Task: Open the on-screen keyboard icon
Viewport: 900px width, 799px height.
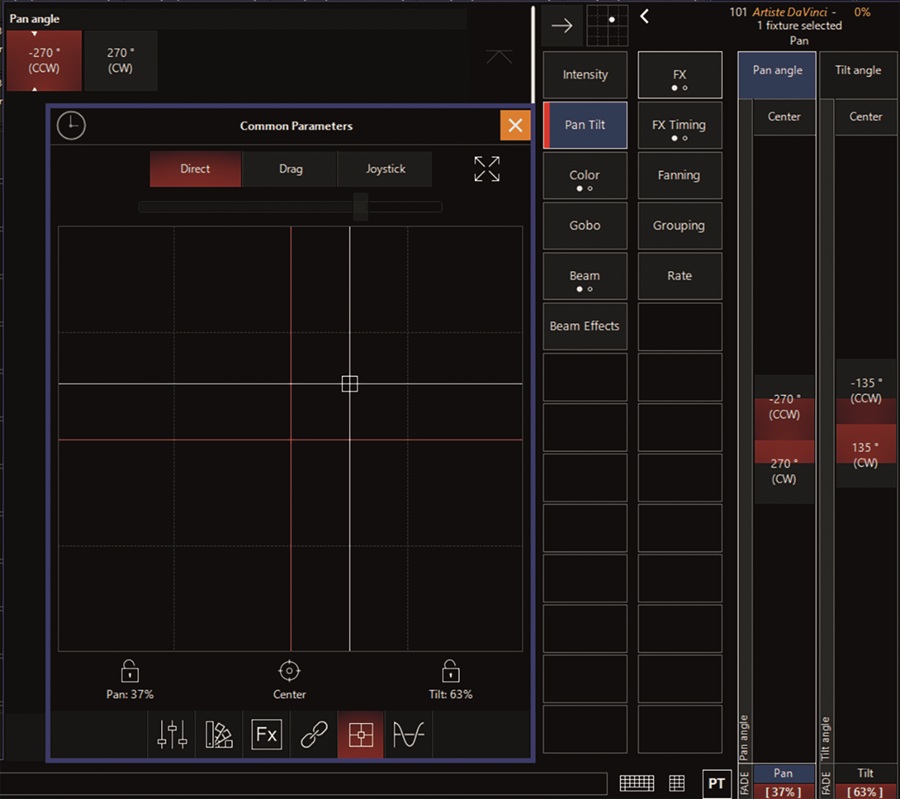Action: [637, 783]
